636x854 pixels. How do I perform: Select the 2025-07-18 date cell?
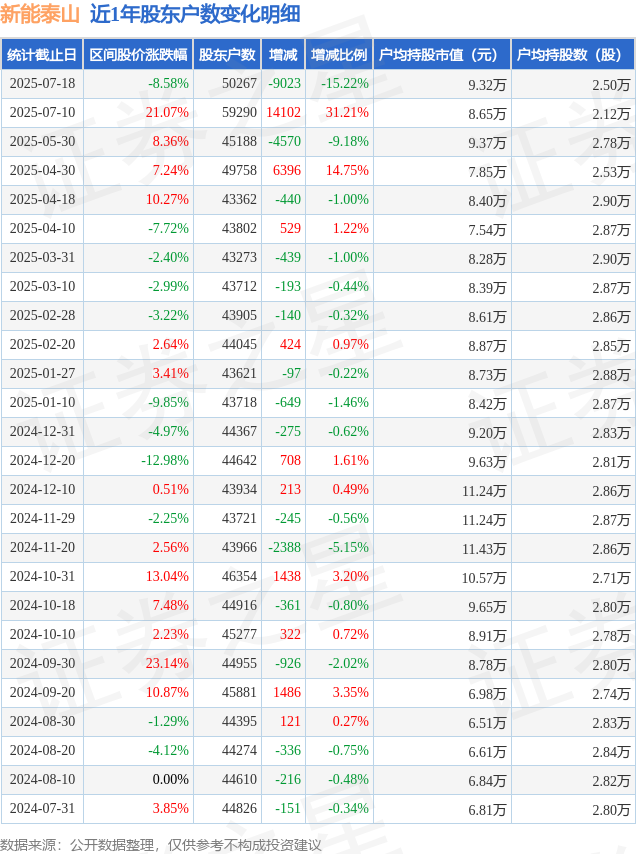pyautogui.click(x=42, y=83)
